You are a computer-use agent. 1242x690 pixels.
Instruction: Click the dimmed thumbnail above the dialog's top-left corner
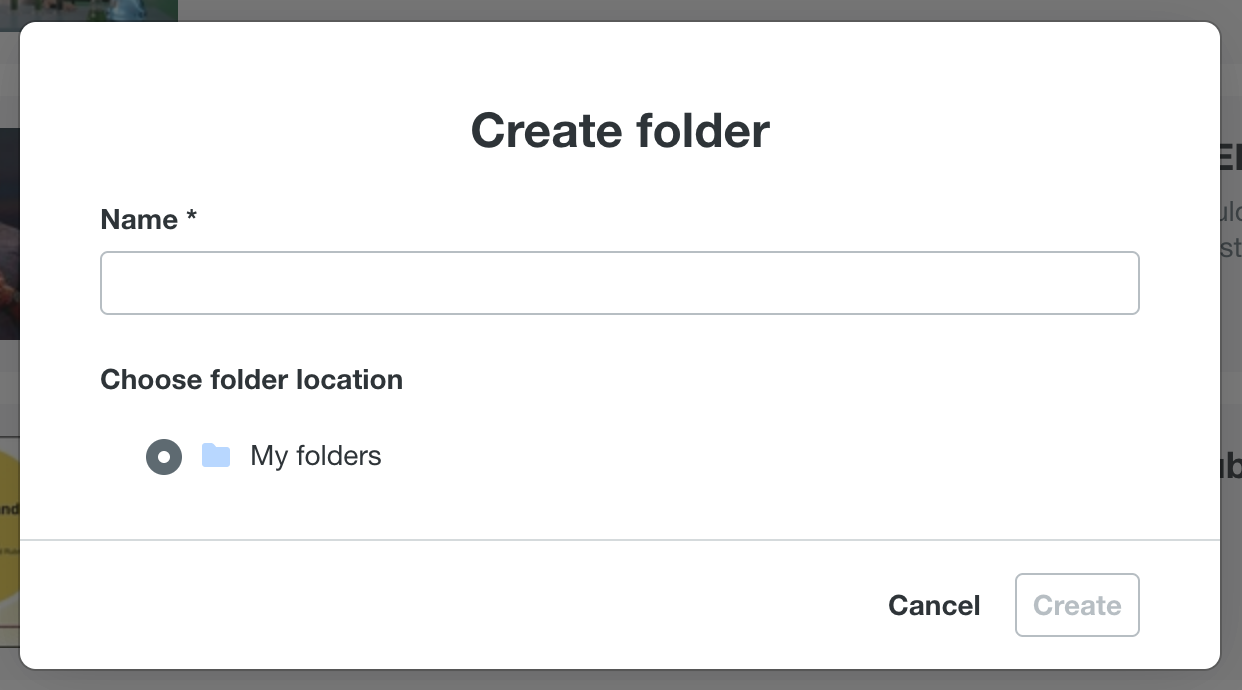coord(90,10)
